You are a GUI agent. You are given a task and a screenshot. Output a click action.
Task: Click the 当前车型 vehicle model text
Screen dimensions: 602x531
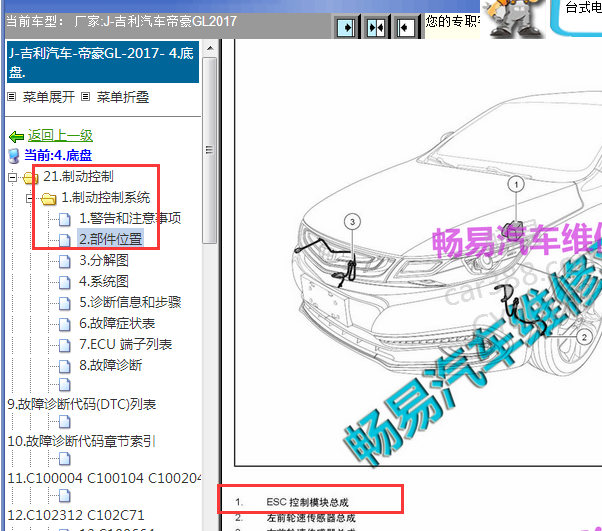[121, 22]
